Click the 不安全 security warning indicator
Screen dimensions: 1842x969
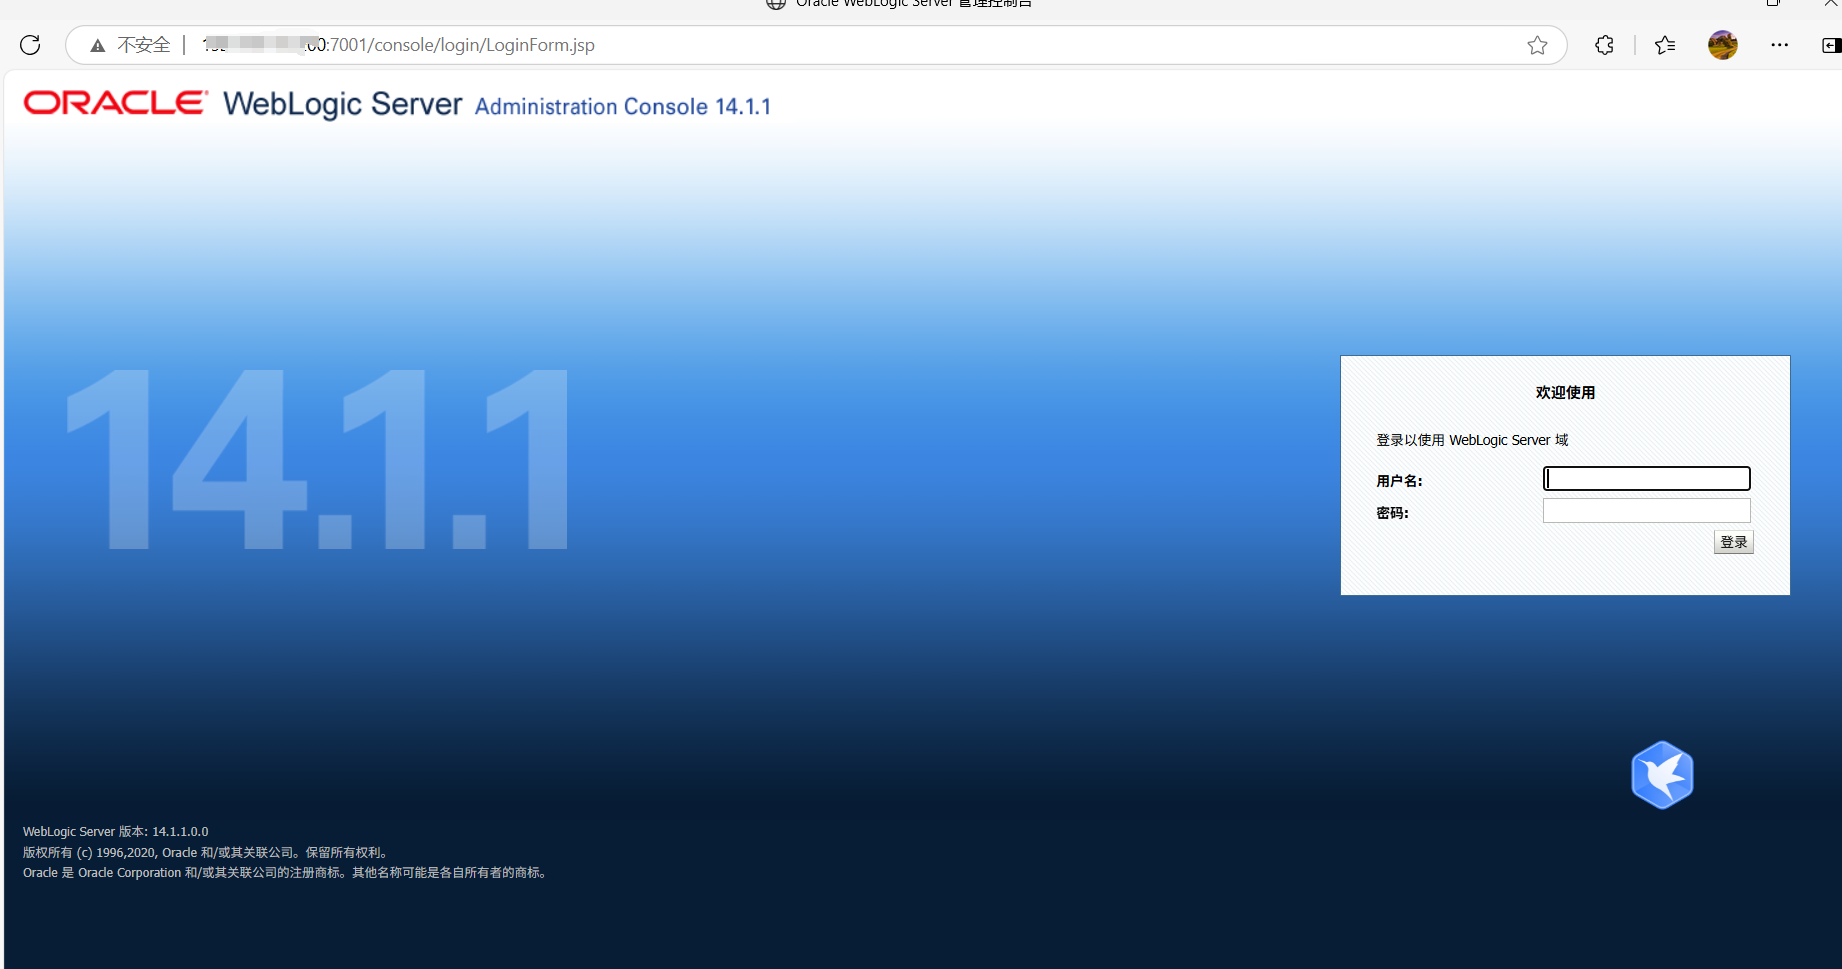tap(131, 45)
